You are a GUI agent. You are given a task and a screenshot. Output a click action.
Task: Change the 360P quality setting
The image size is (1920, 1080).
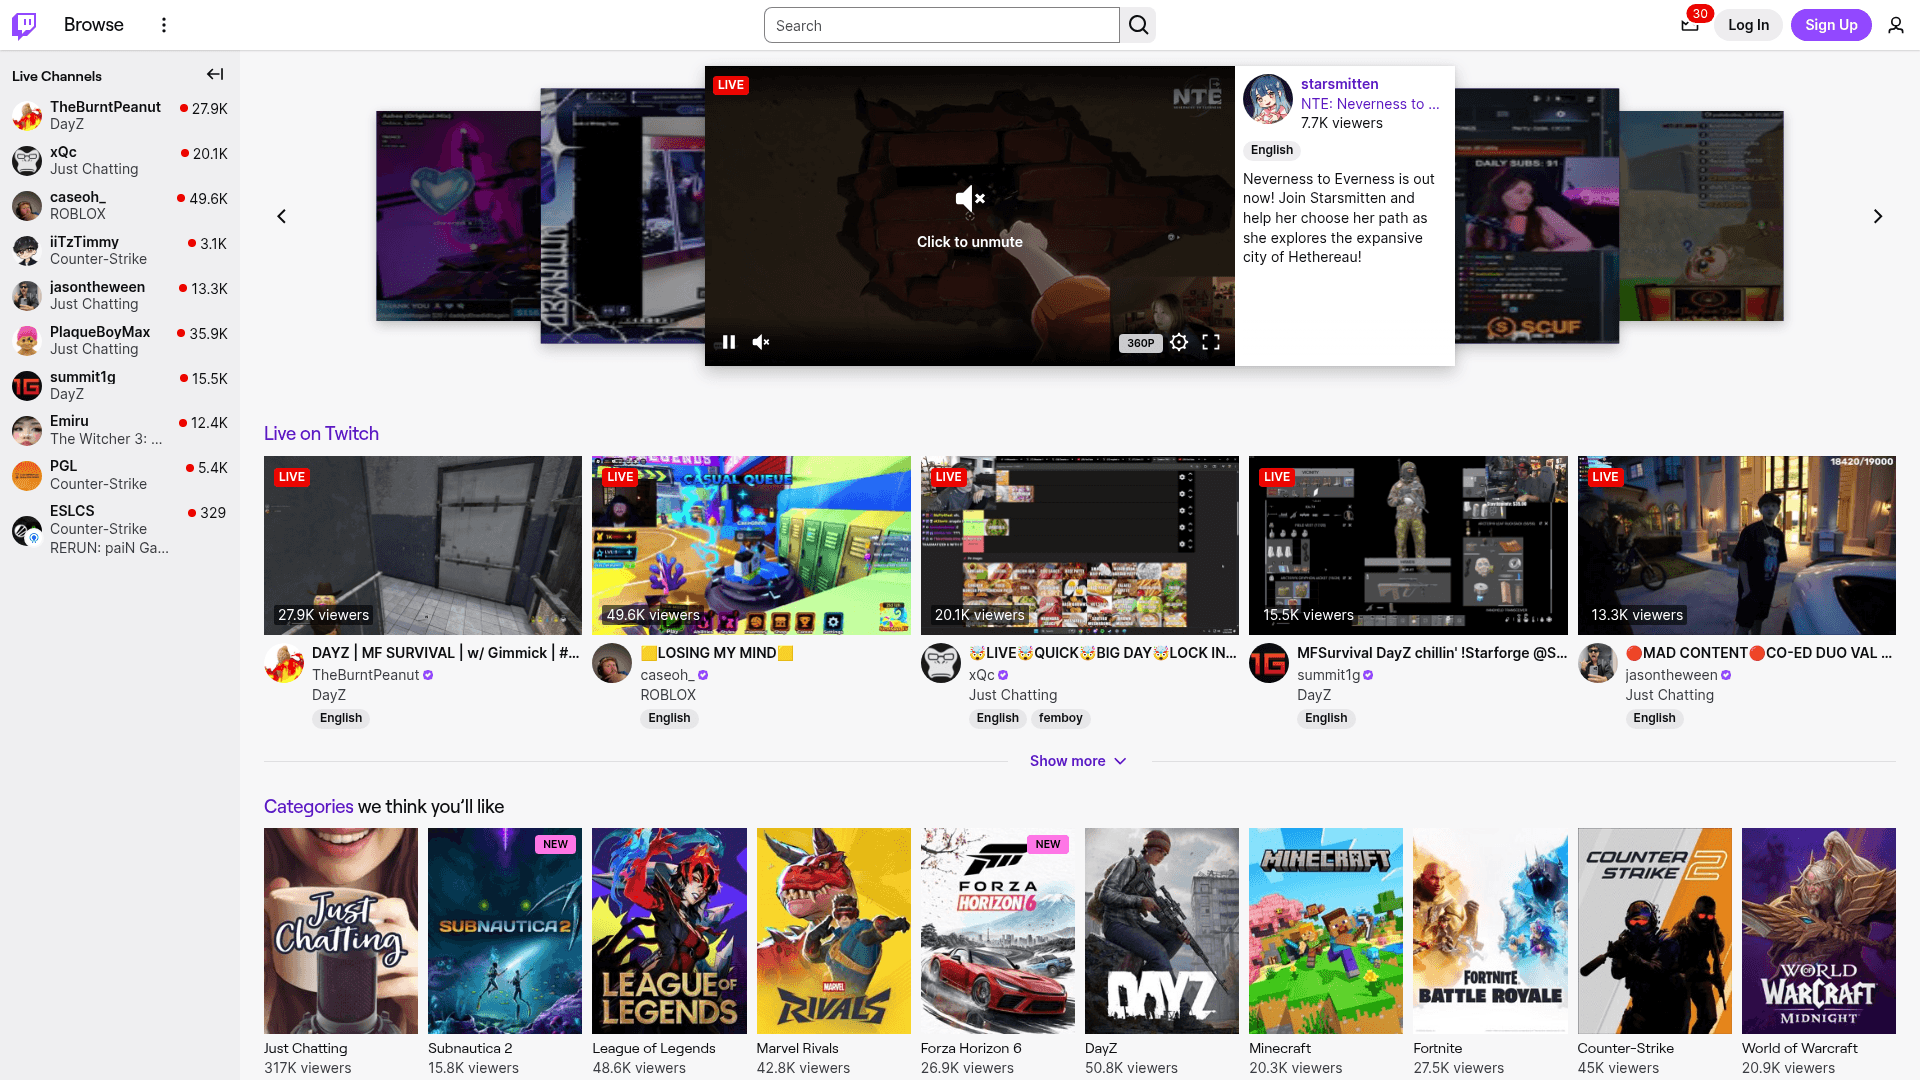coord(1140,343)
